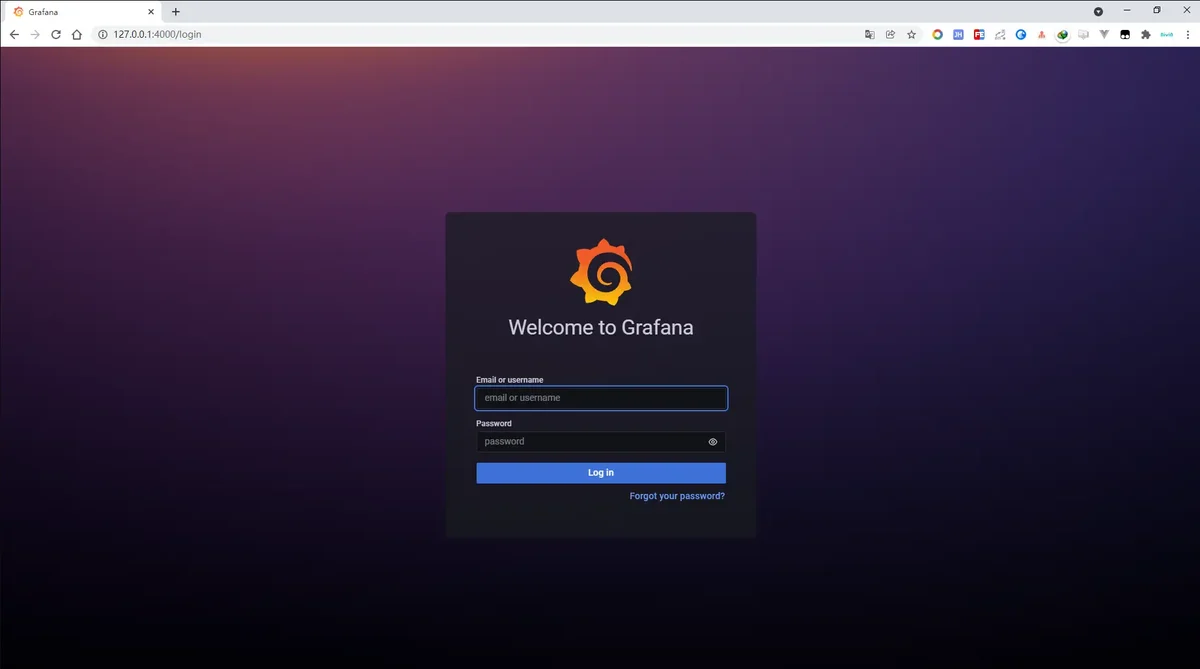Click the browser back arrow
The image size is (1200, 669).
14,34
